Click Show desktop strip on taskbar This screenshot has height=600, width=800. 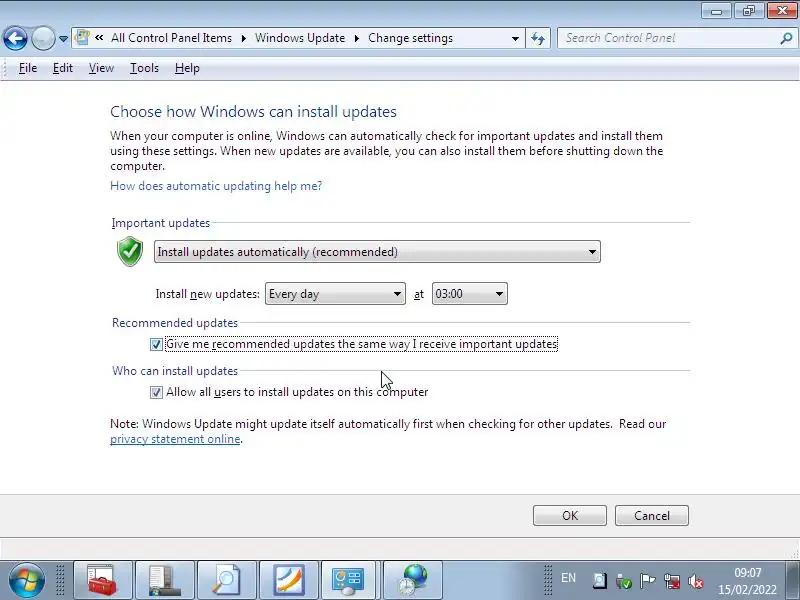pos(791,580)
